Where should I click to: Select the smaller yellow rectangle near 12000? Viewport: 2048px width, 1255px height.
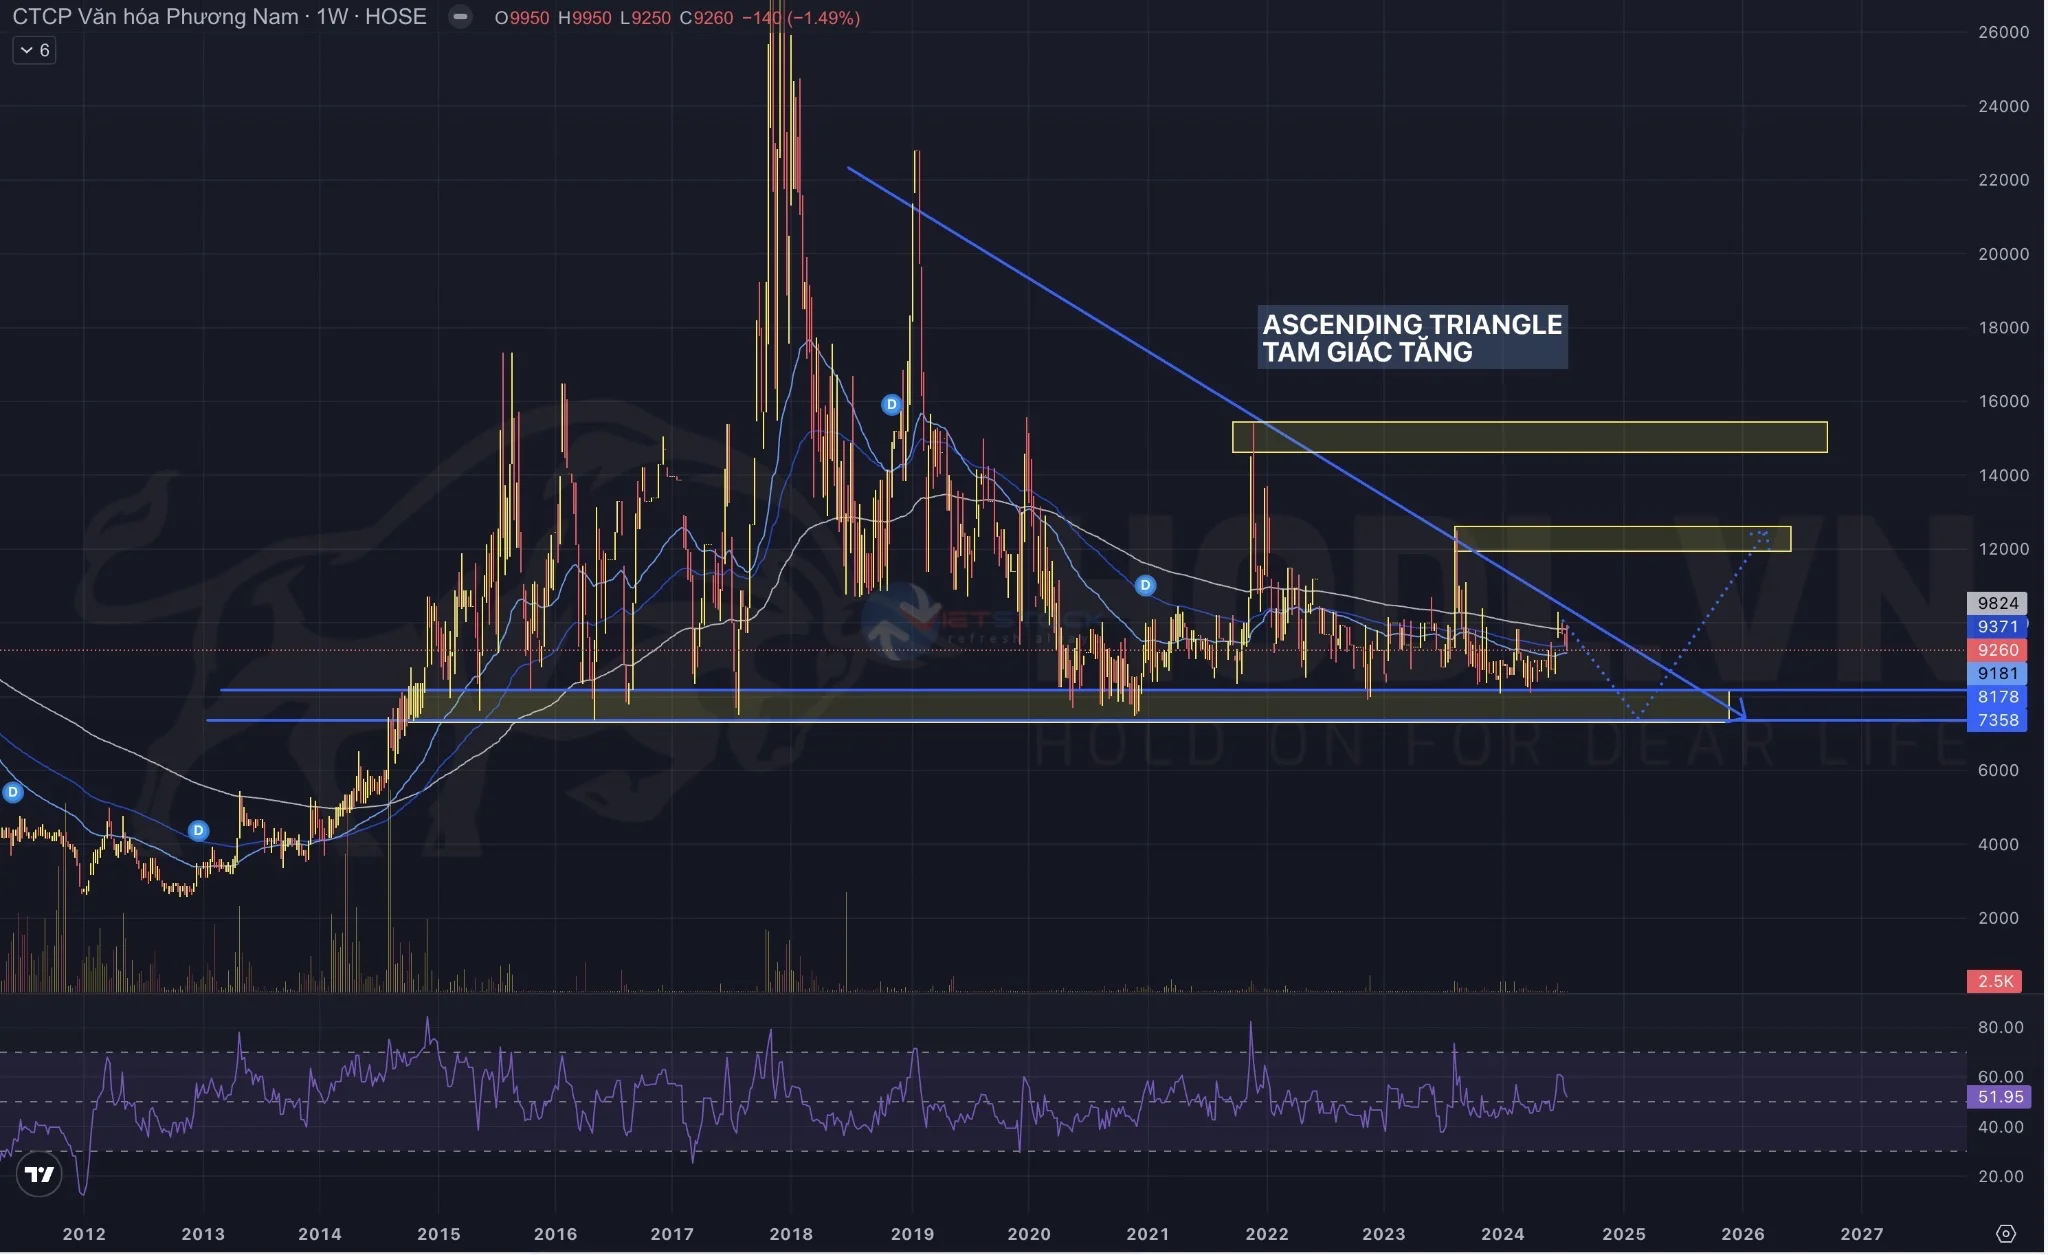click(x=1621, y=539)
